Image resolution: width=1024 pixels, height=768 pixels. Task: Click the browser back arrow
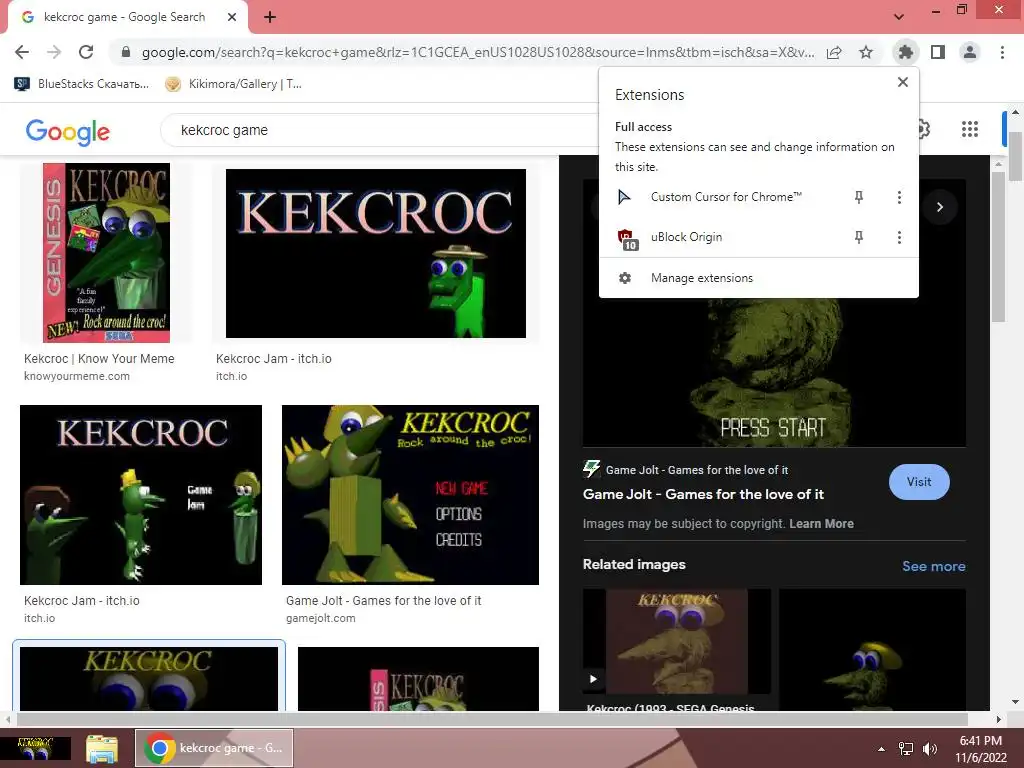tap(22, 52)
